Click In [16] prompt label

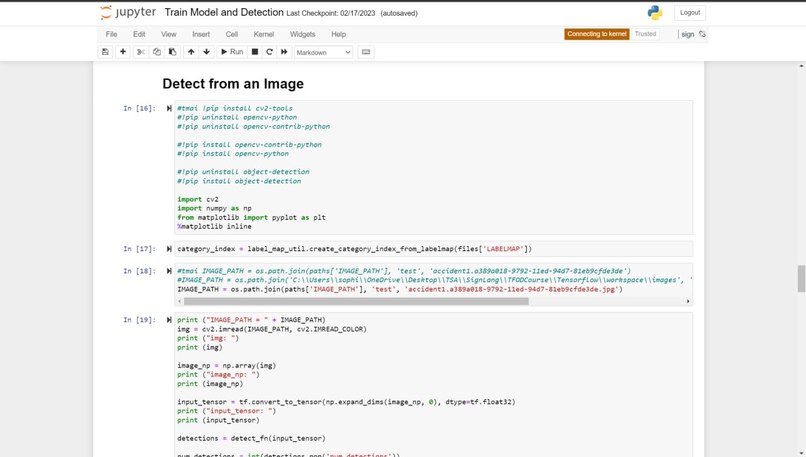[x=139, y=108]
